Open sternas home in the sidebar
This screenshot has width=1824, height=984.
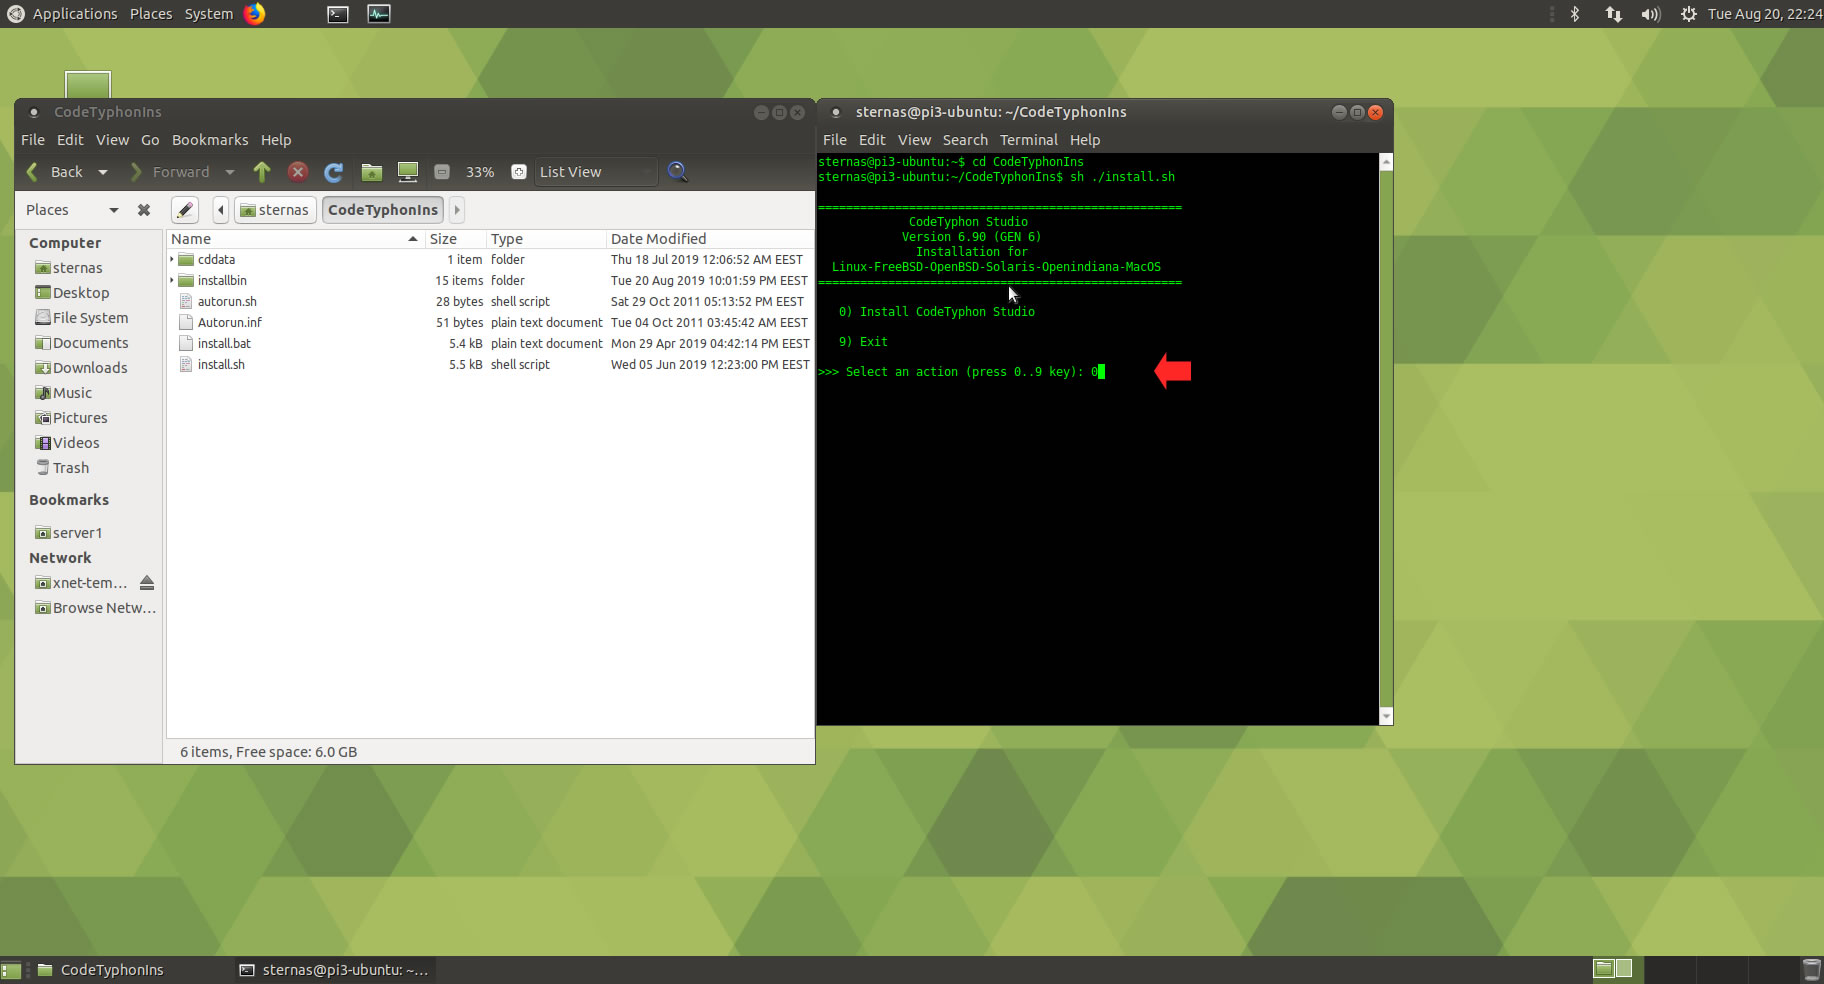(77, 268)
